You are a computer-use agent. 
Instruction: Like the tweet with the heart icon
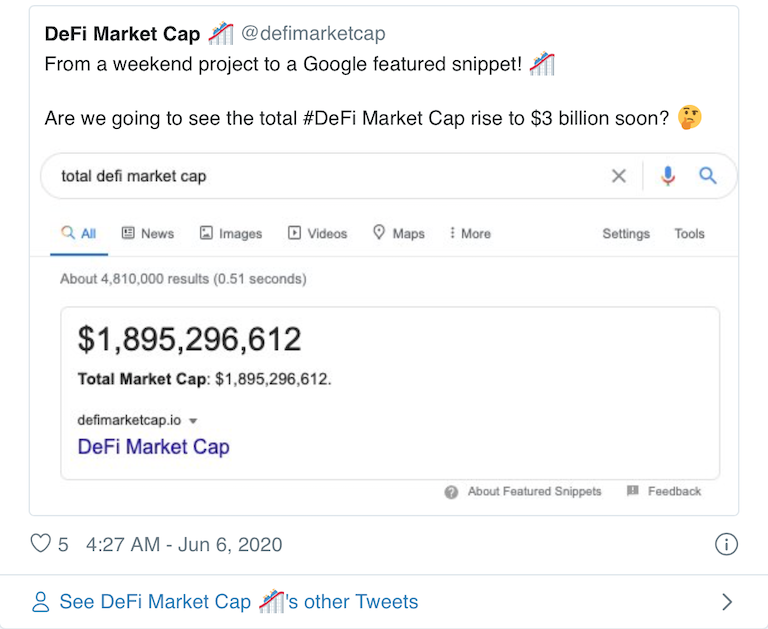[x=41, y=544]
